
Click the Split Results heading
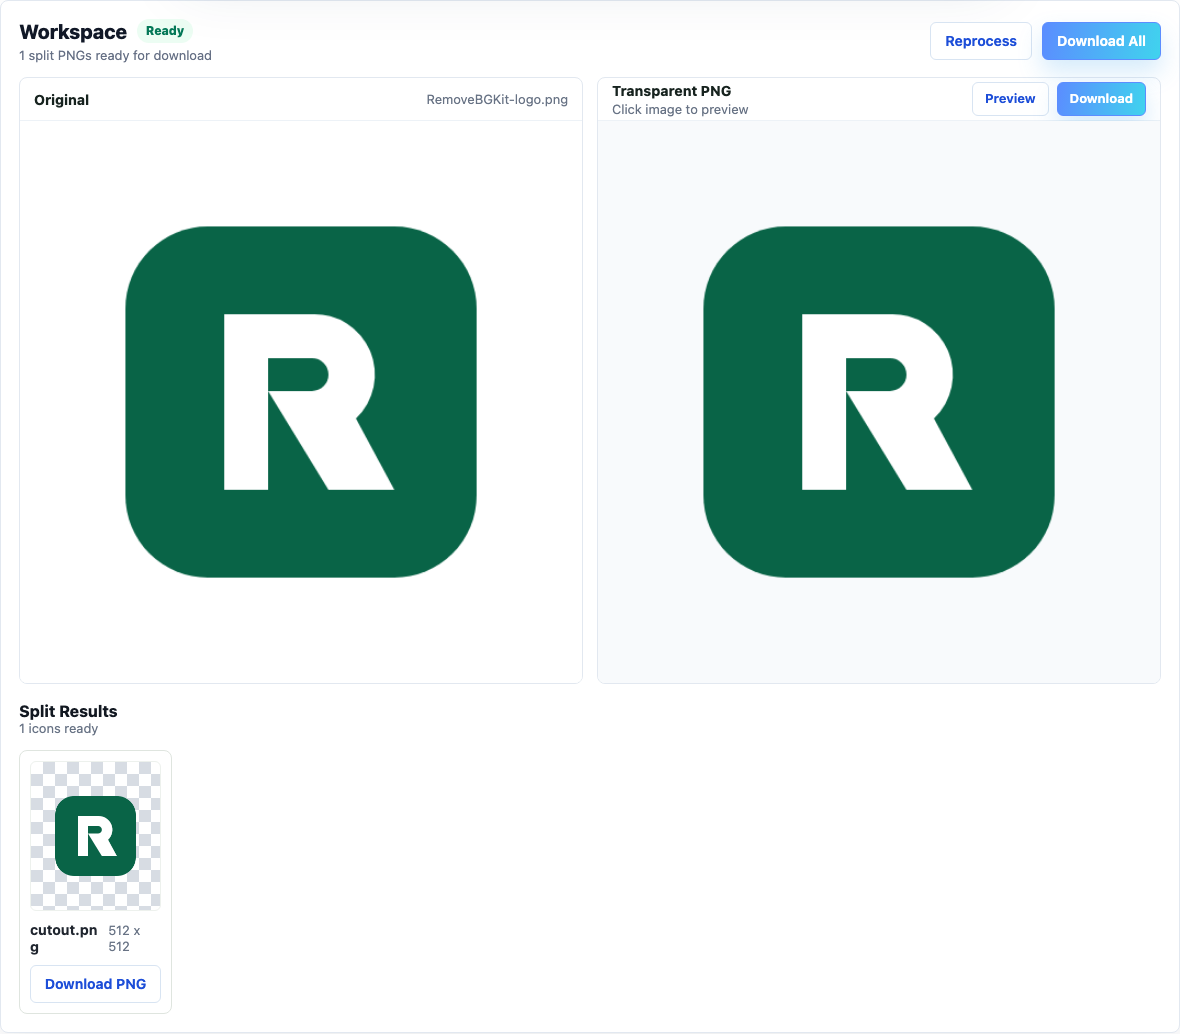point(68,711)
